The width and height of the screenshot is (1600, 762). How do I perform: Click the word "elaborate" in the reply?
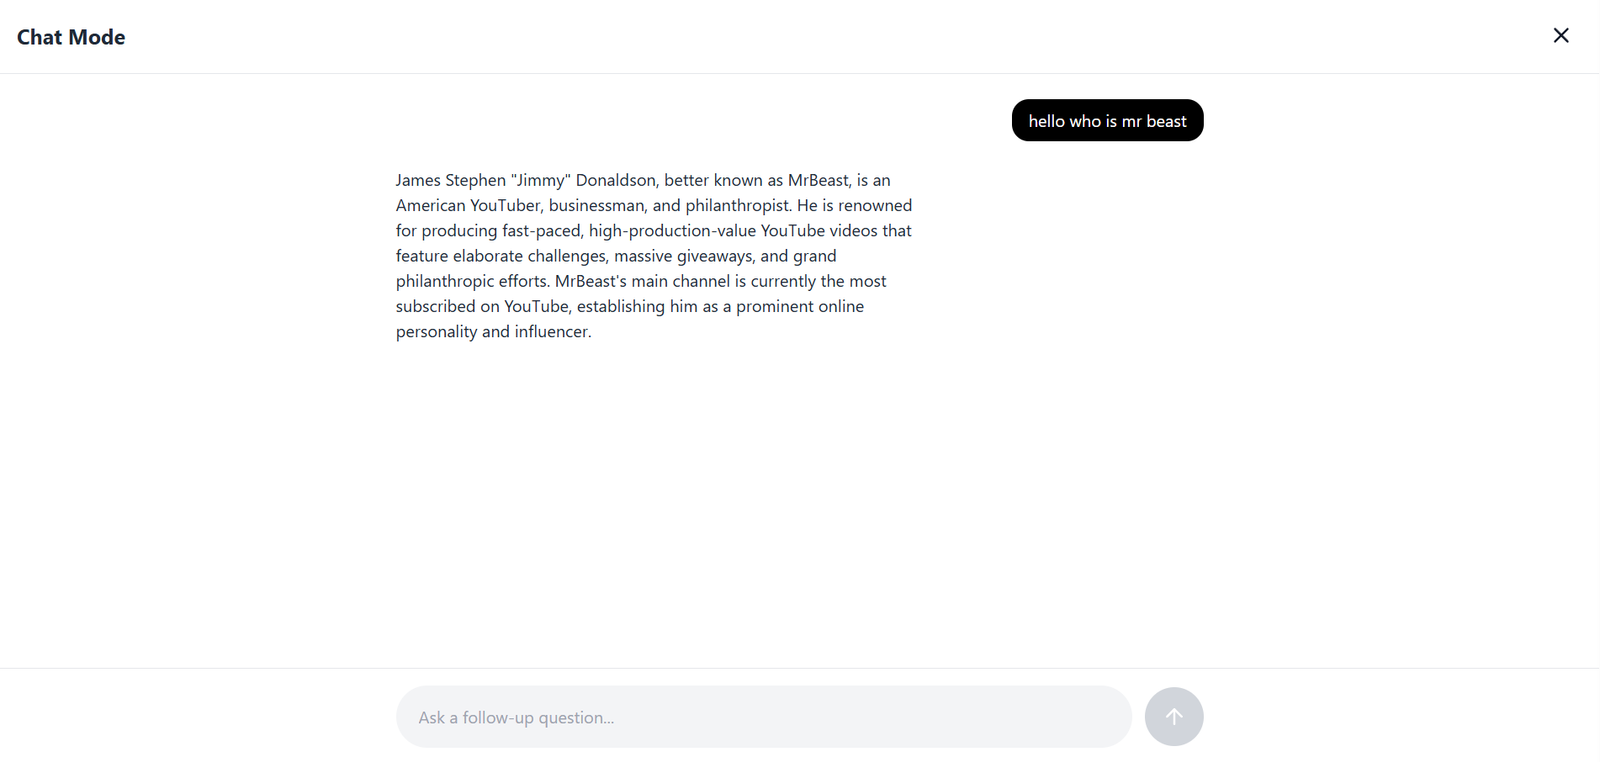click(488, 256)
